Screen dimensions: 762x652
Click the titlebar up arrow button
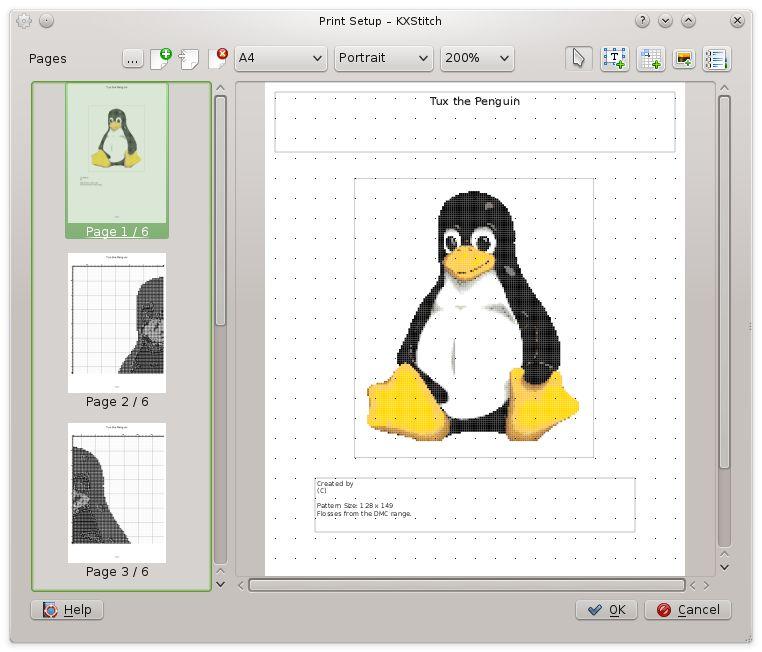[x=688, y=20]
